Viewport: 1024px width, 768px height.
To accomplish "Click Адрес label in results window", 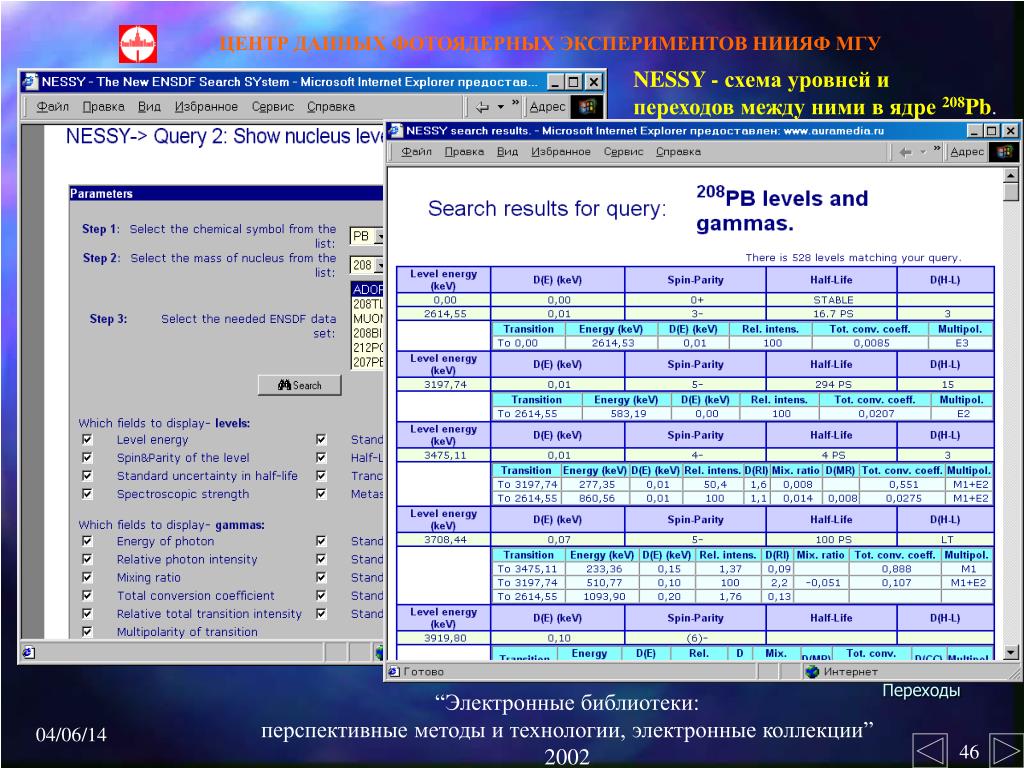I will pyautogui.click(x=967, y=152).
